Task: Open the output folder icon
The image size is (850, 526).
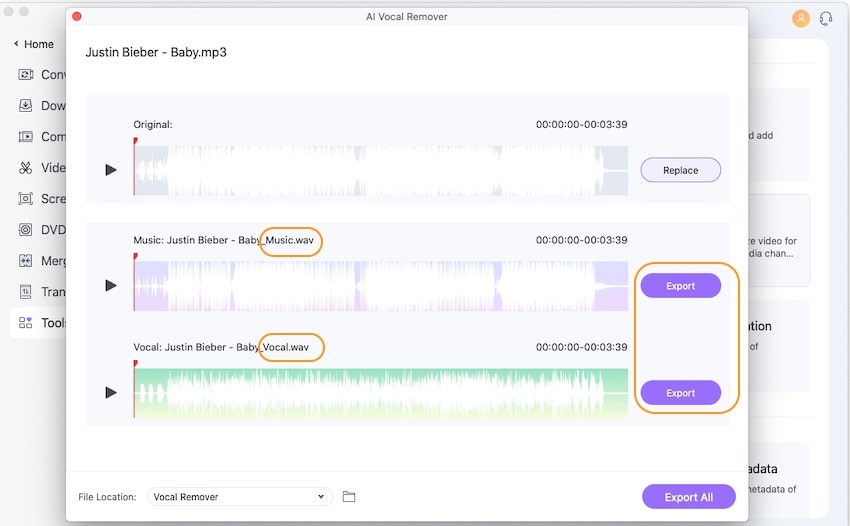Action: click(349, 497)
